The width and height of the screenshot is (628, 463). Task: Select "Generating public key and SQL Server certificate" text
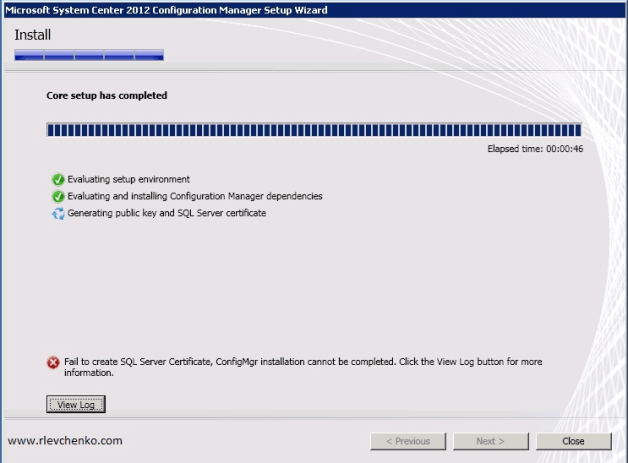(x=167, y=213)
